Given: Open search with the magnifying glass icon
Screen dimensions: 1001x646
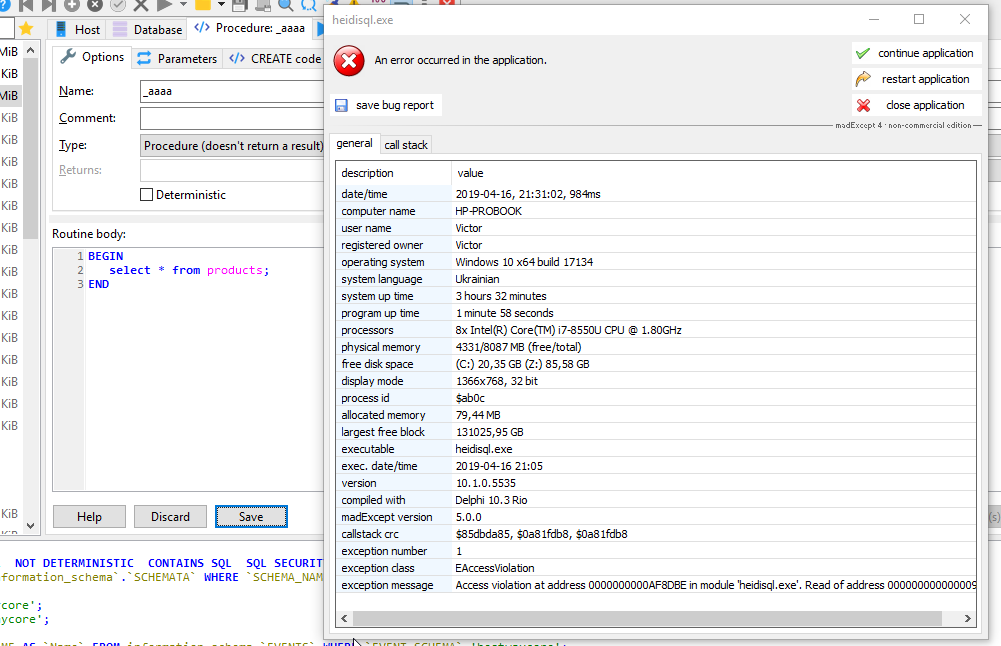Looking at the screenshot, I should pos(286,8).
